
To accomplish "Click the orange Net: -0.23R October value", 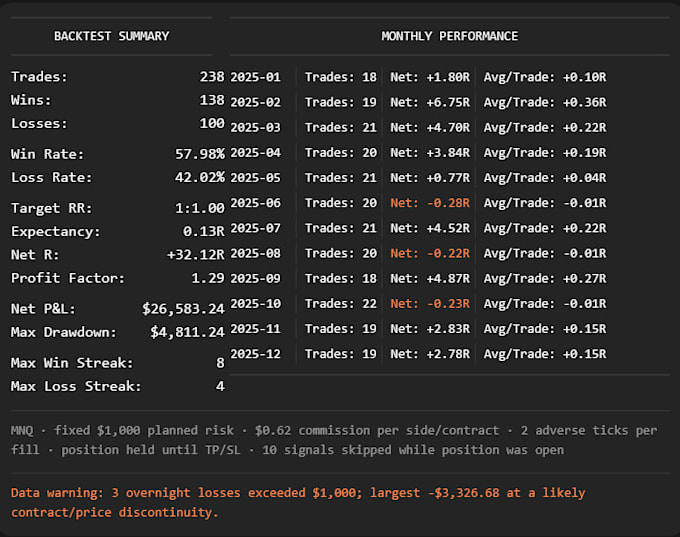I will click(430, 304).
